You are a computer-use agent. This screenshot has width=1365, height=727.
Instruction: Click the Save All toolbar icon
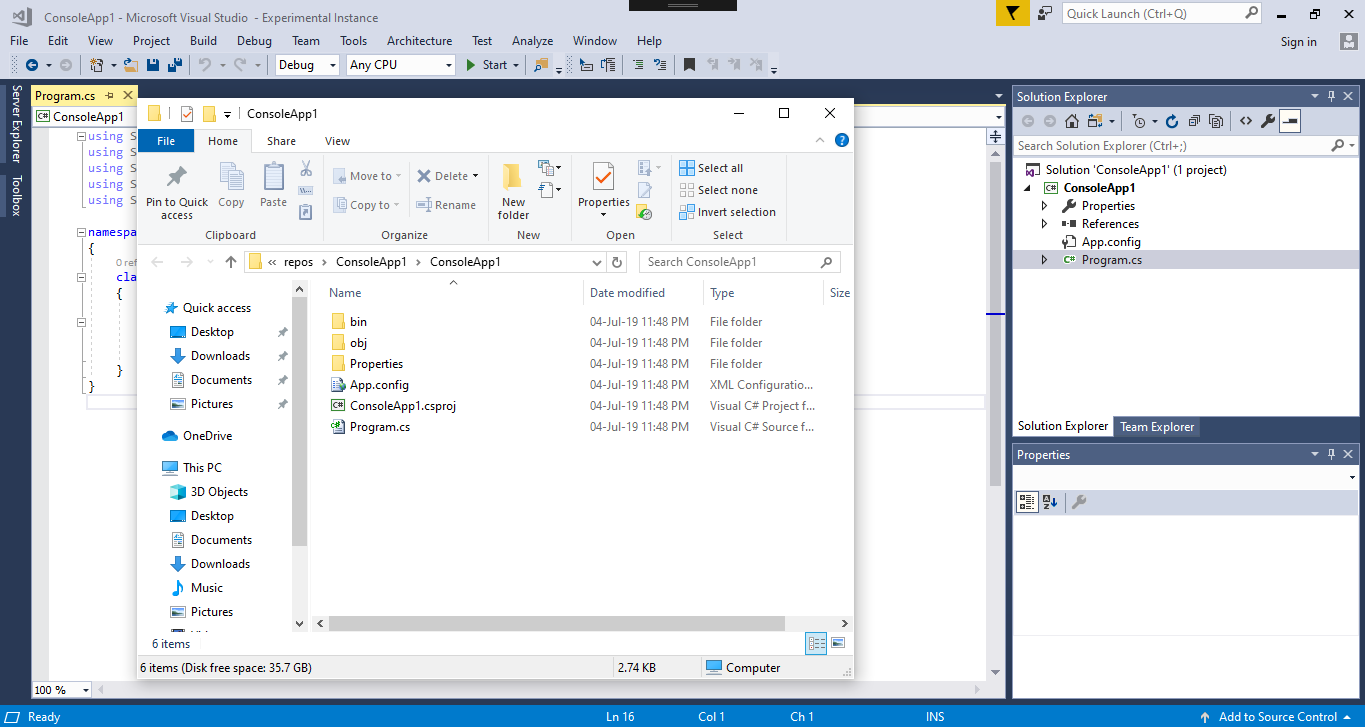point(174,65)
